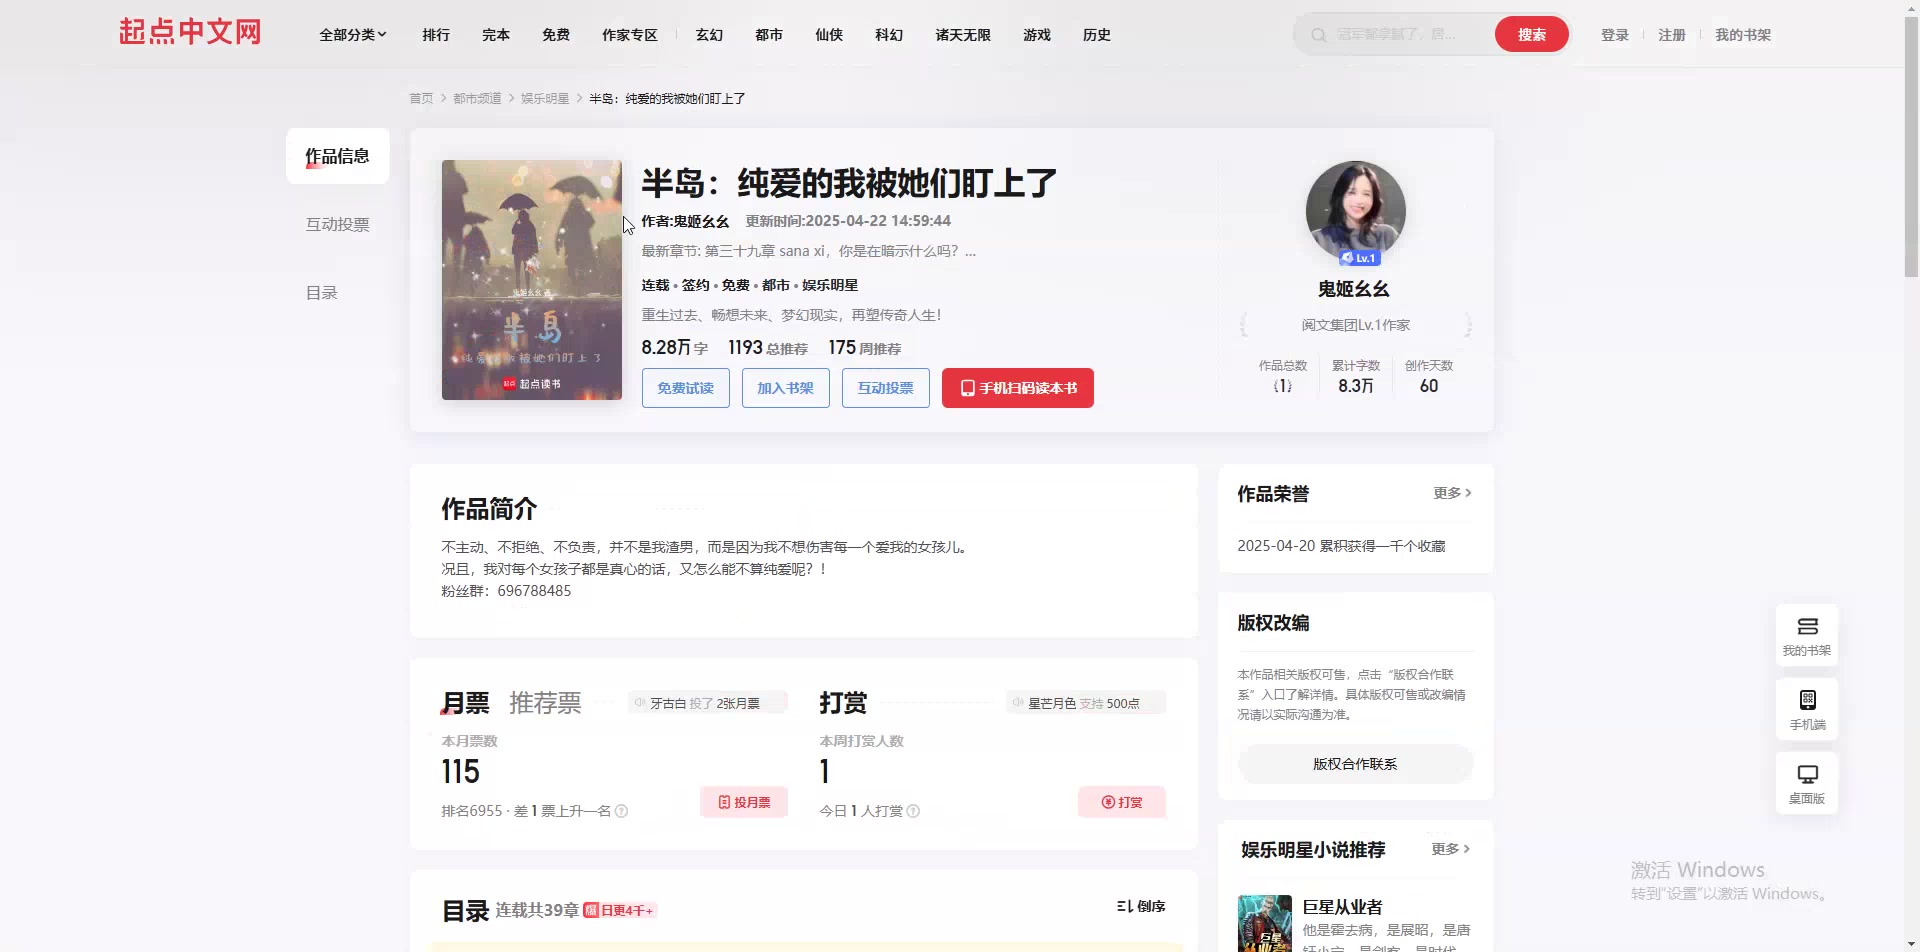
Task: Select the 互动投票 side tab
Action: [x=338, y=225]
